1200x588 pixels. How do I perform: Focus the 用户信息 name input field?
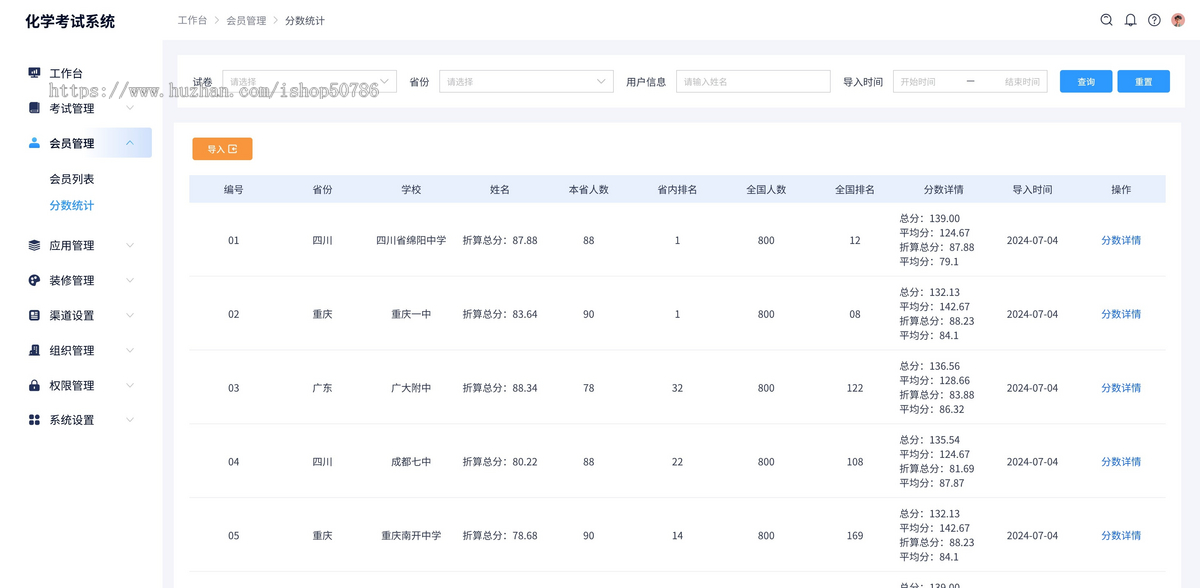click(x=753, y=81)
